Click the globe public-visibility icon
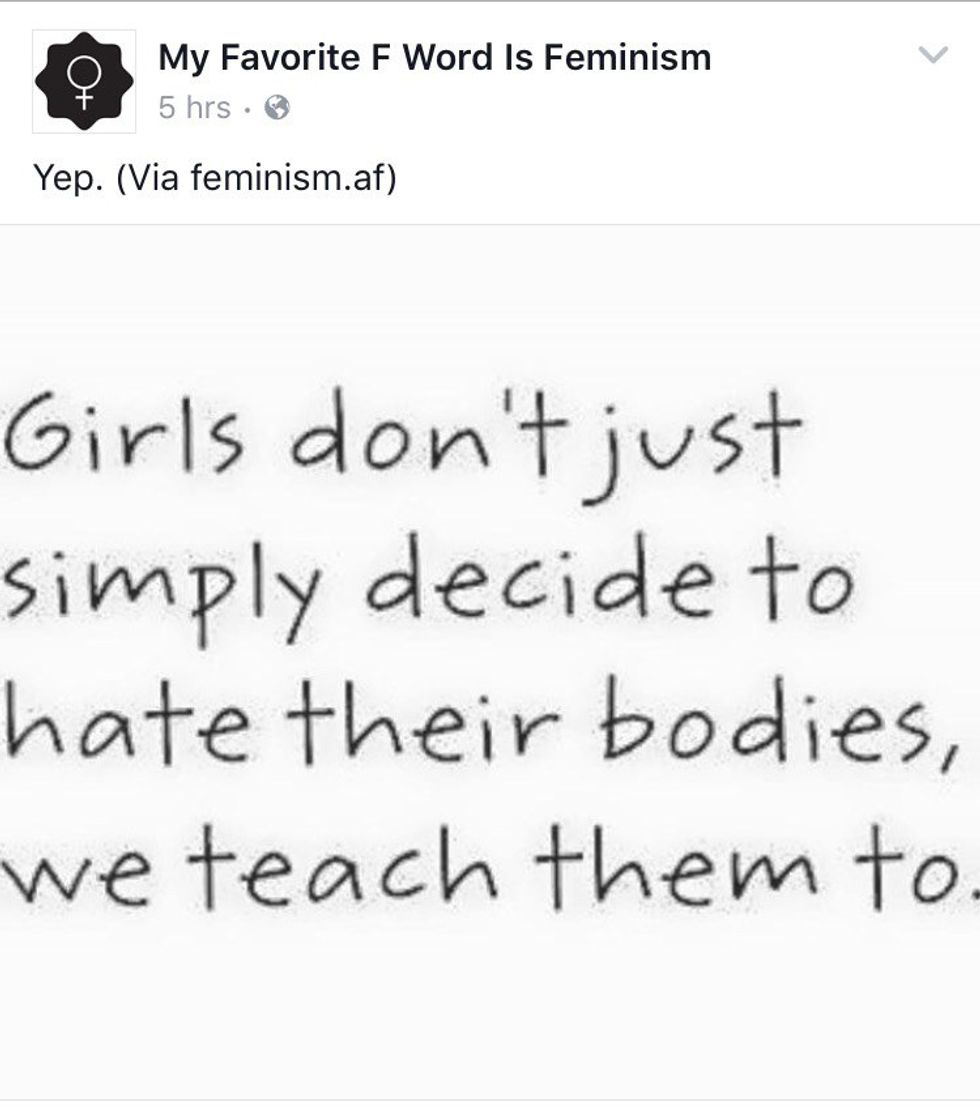980x1107 pixels. pos(277,108)
